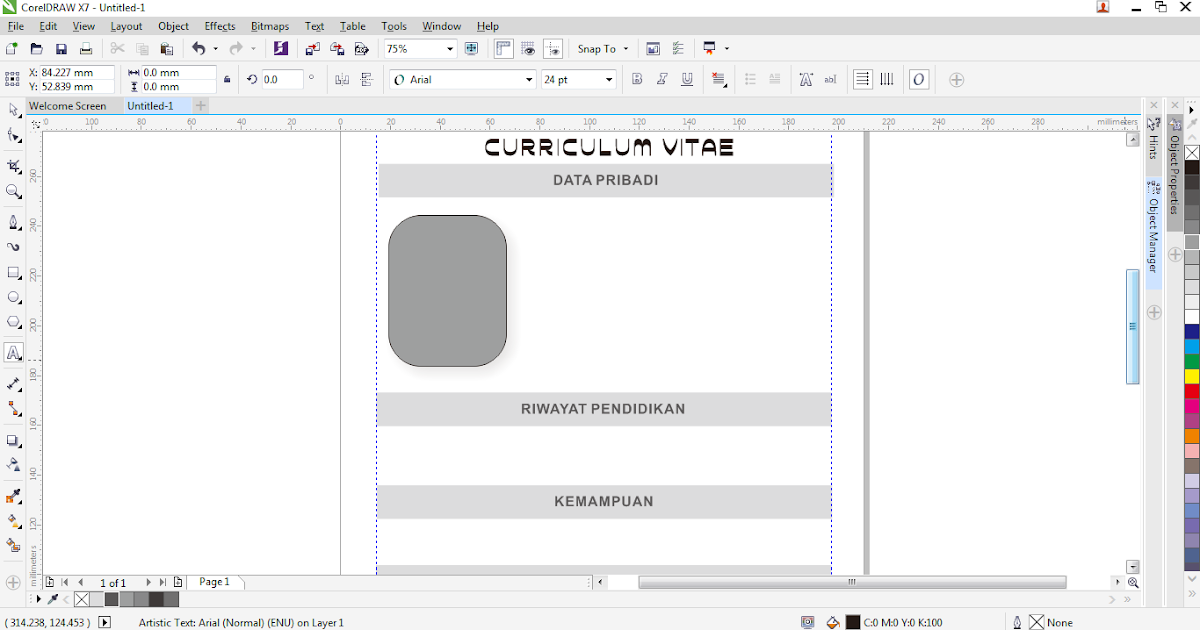Open the Bitmaps menu

coord(269,26)
